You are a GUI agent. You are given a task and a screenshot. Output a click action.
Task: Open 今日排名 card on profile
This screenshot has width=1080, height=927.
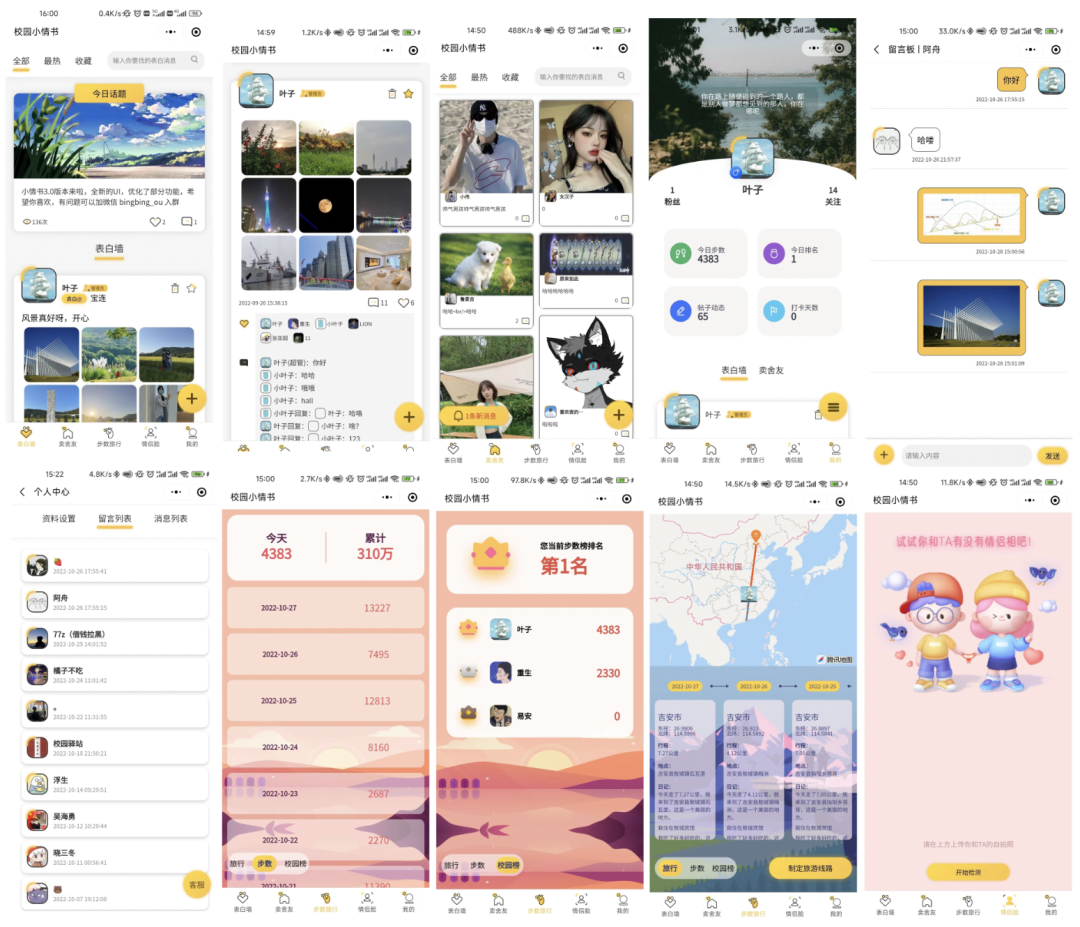(799, 254)
